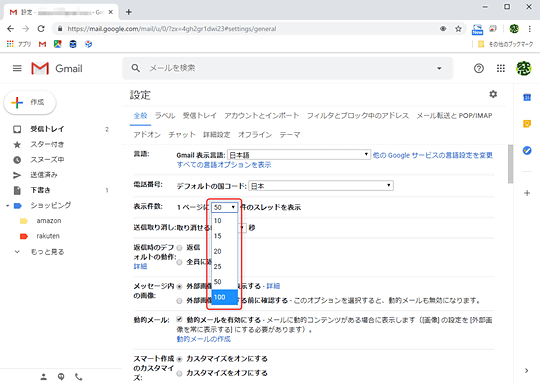Switch to the アドオン tab
This screenshot has height=384, width=540.
pos(147,135)
